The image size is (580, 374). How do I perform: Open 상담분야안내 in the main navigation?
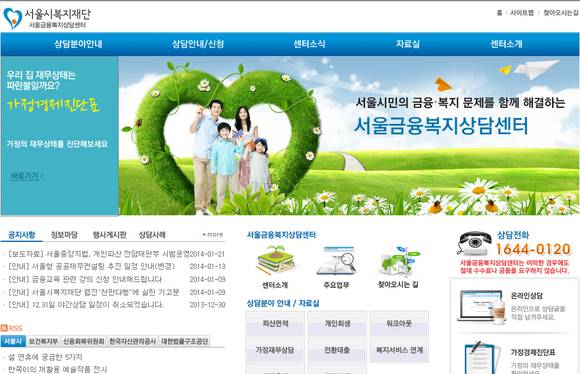(x=78, y=44)
